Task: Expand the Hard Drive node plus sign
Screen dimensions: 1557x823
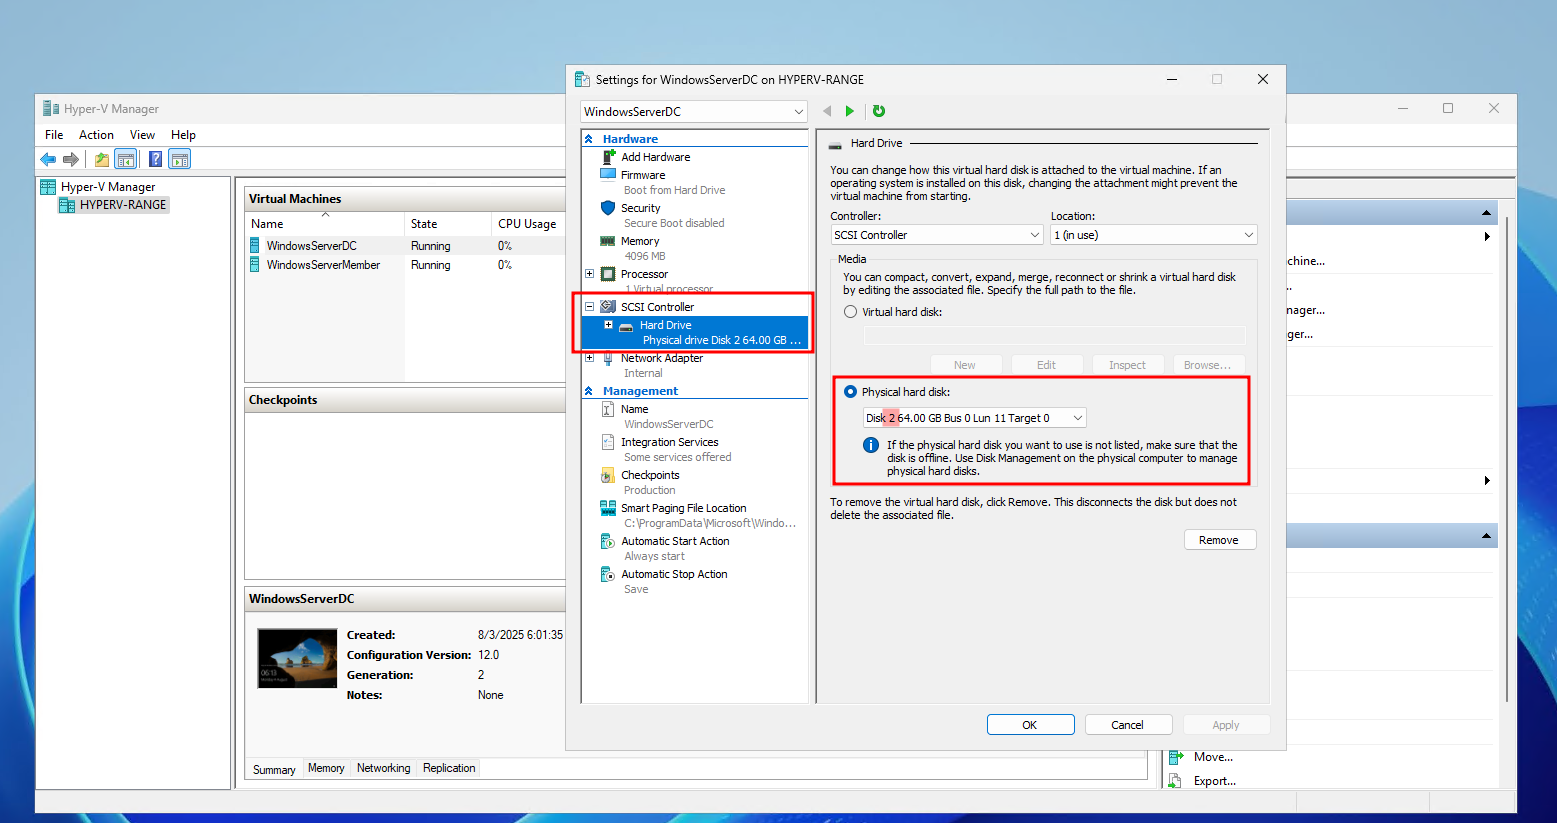Action: (x=608, y=325)
